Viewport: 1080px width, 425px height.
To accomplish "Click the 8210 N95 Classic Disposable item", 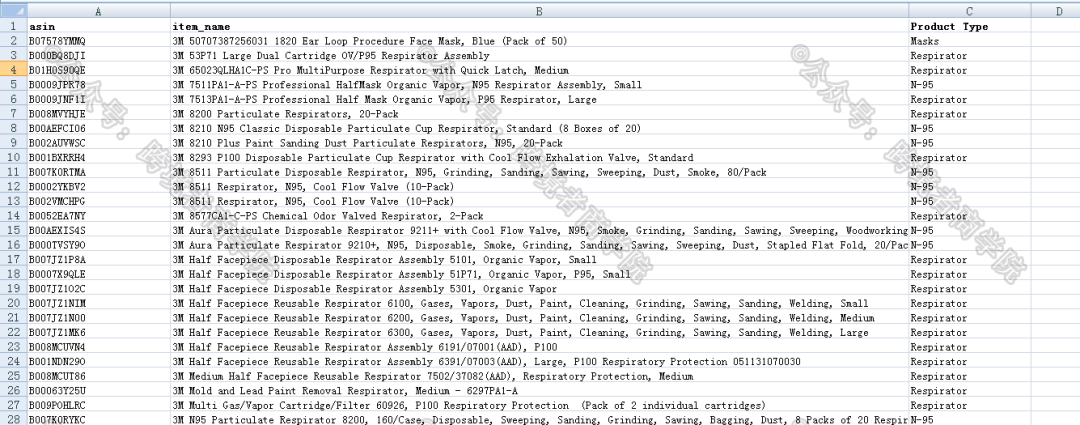I will coord(539,128).
